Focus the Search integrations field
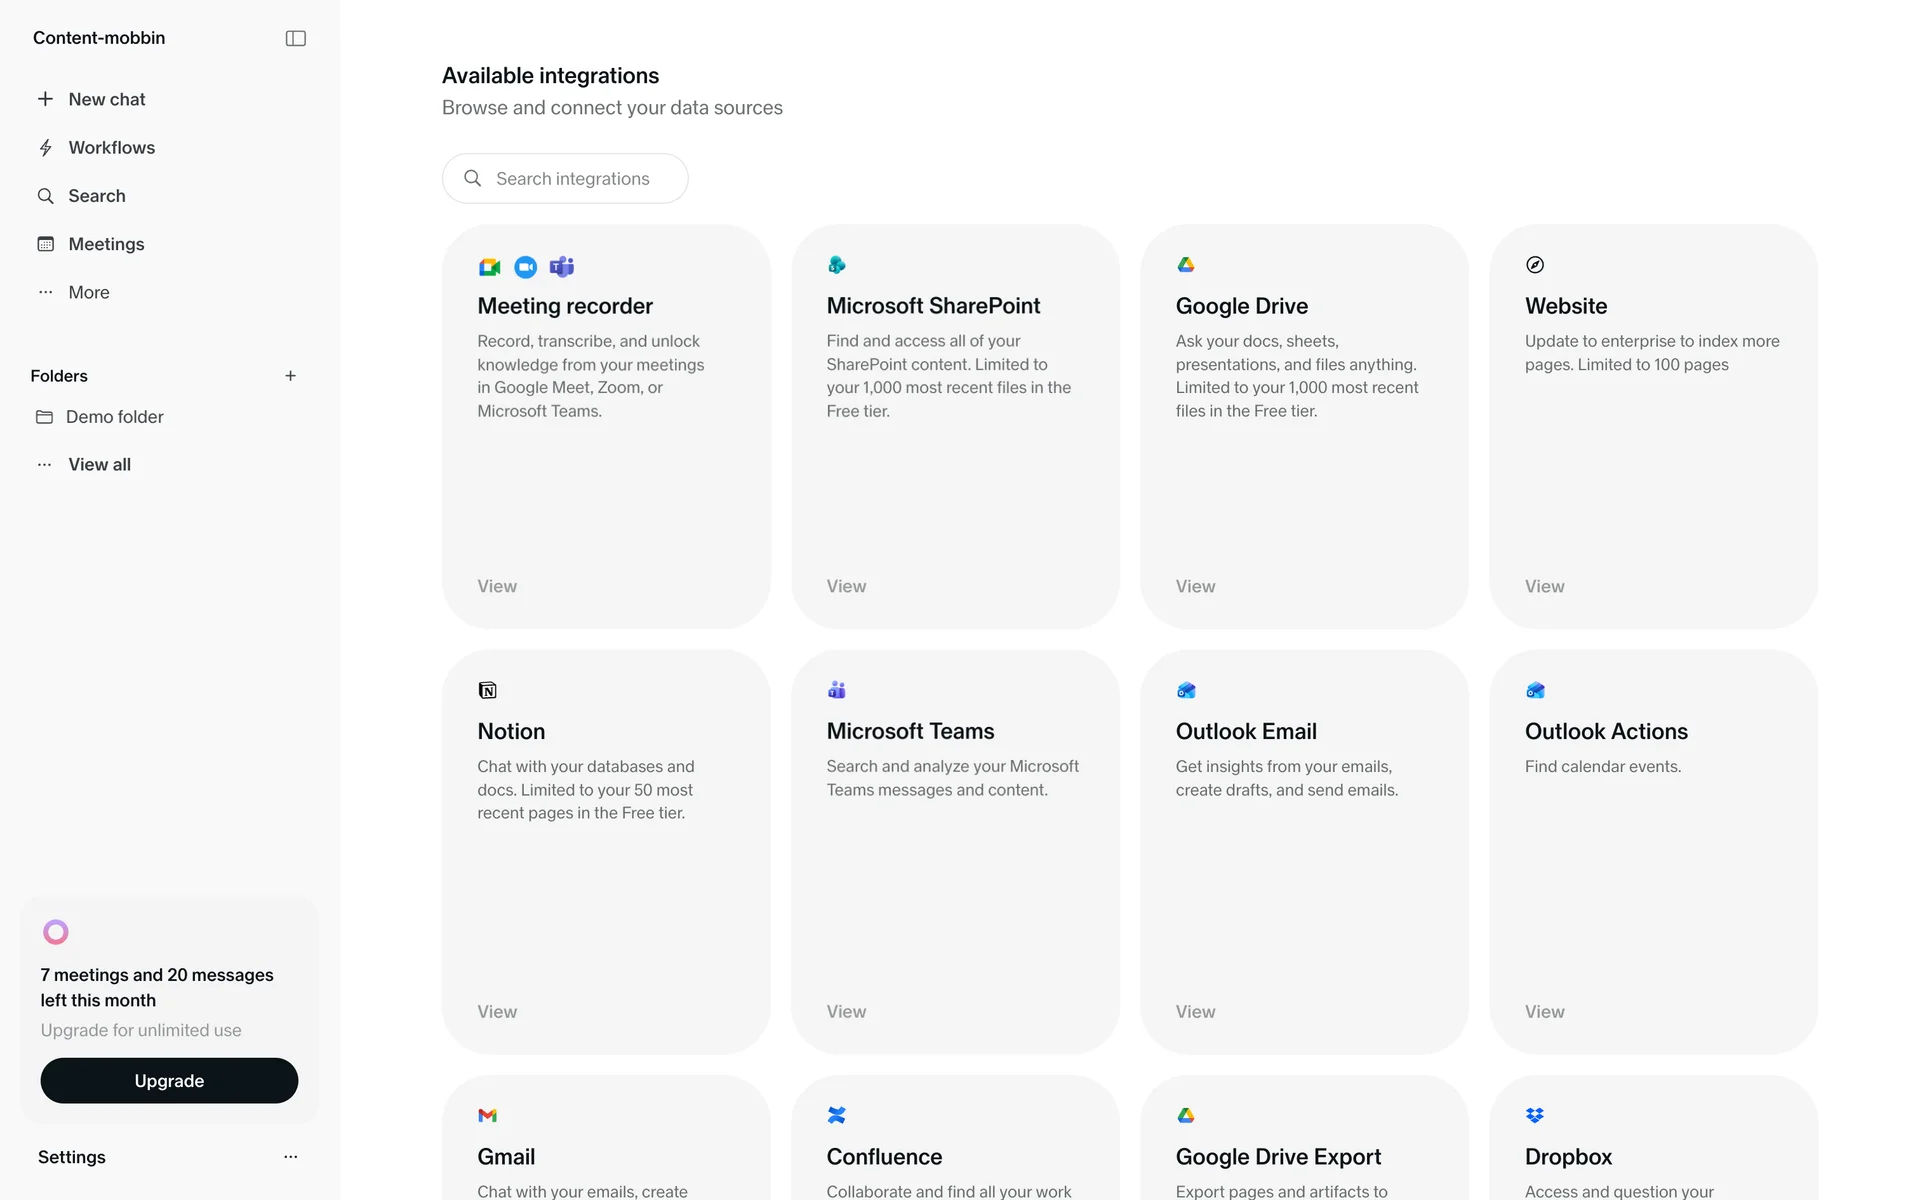 [x=572, y=179]
